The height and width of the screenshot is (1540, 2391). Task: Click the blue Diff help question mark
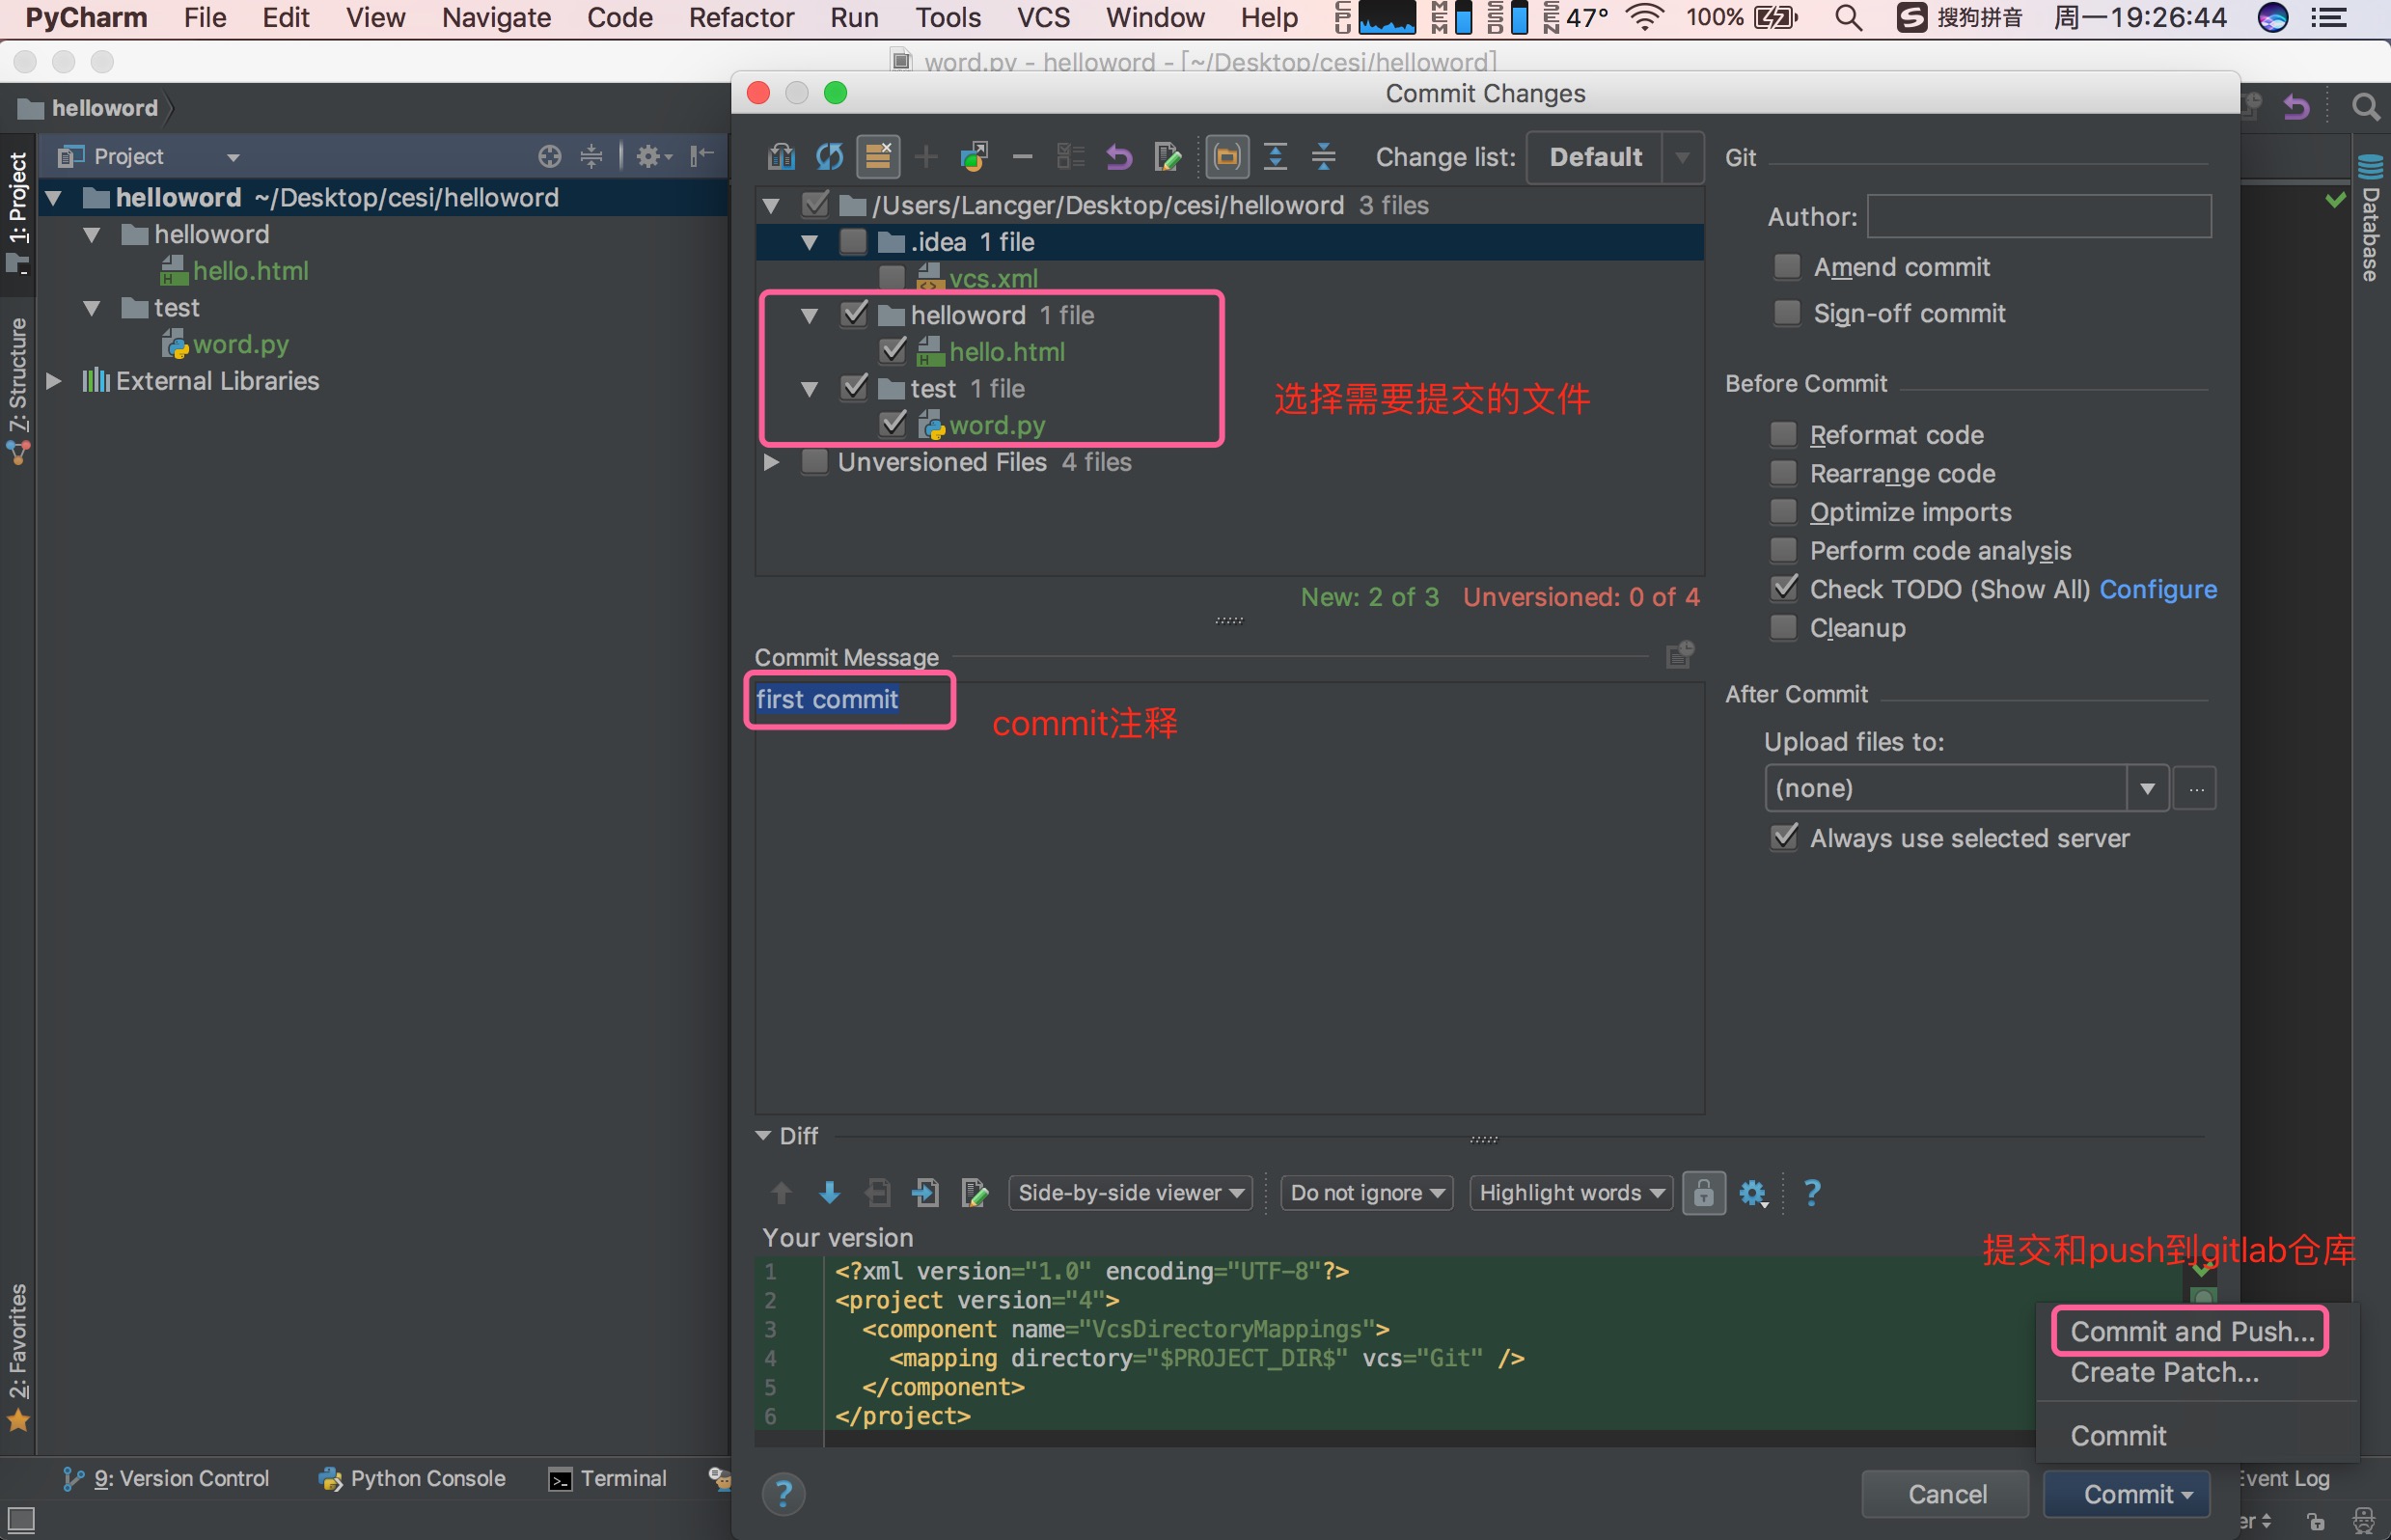pyautogui.click(x=1811, y=1192)
